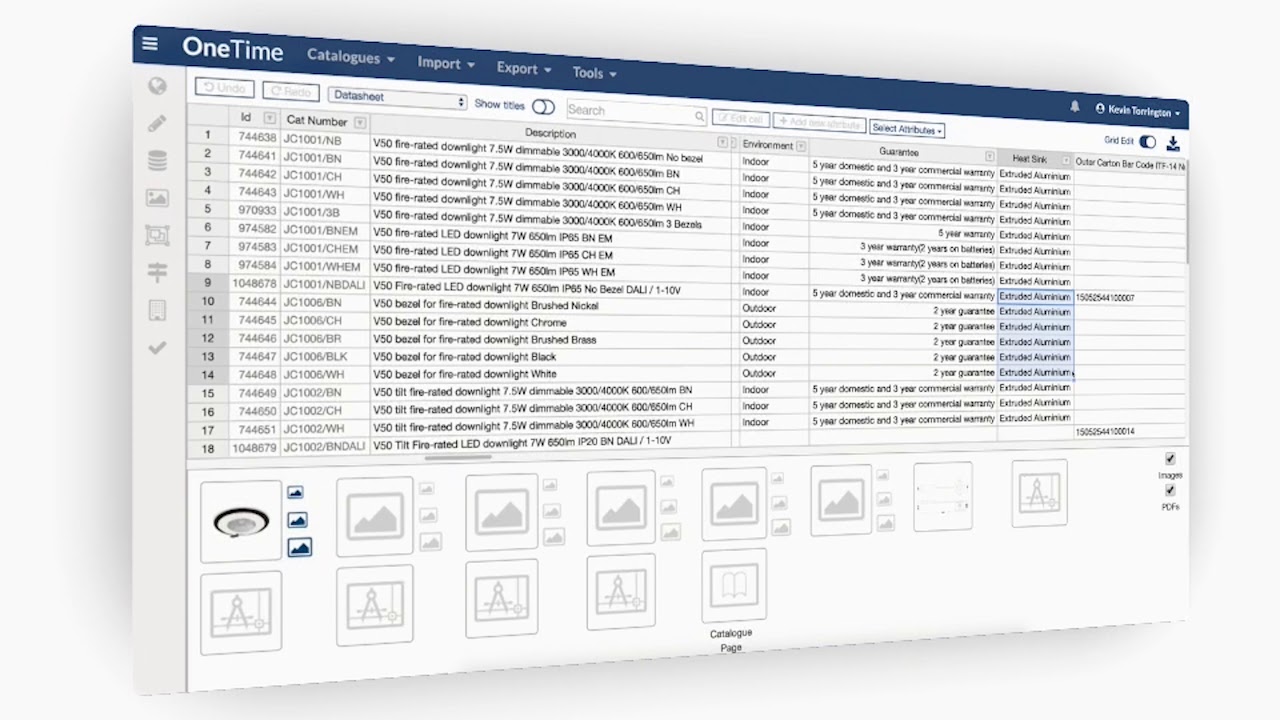Open the Catalogues menu
This screenshot has width=1280, height=720.
click(x=351, y=57)
